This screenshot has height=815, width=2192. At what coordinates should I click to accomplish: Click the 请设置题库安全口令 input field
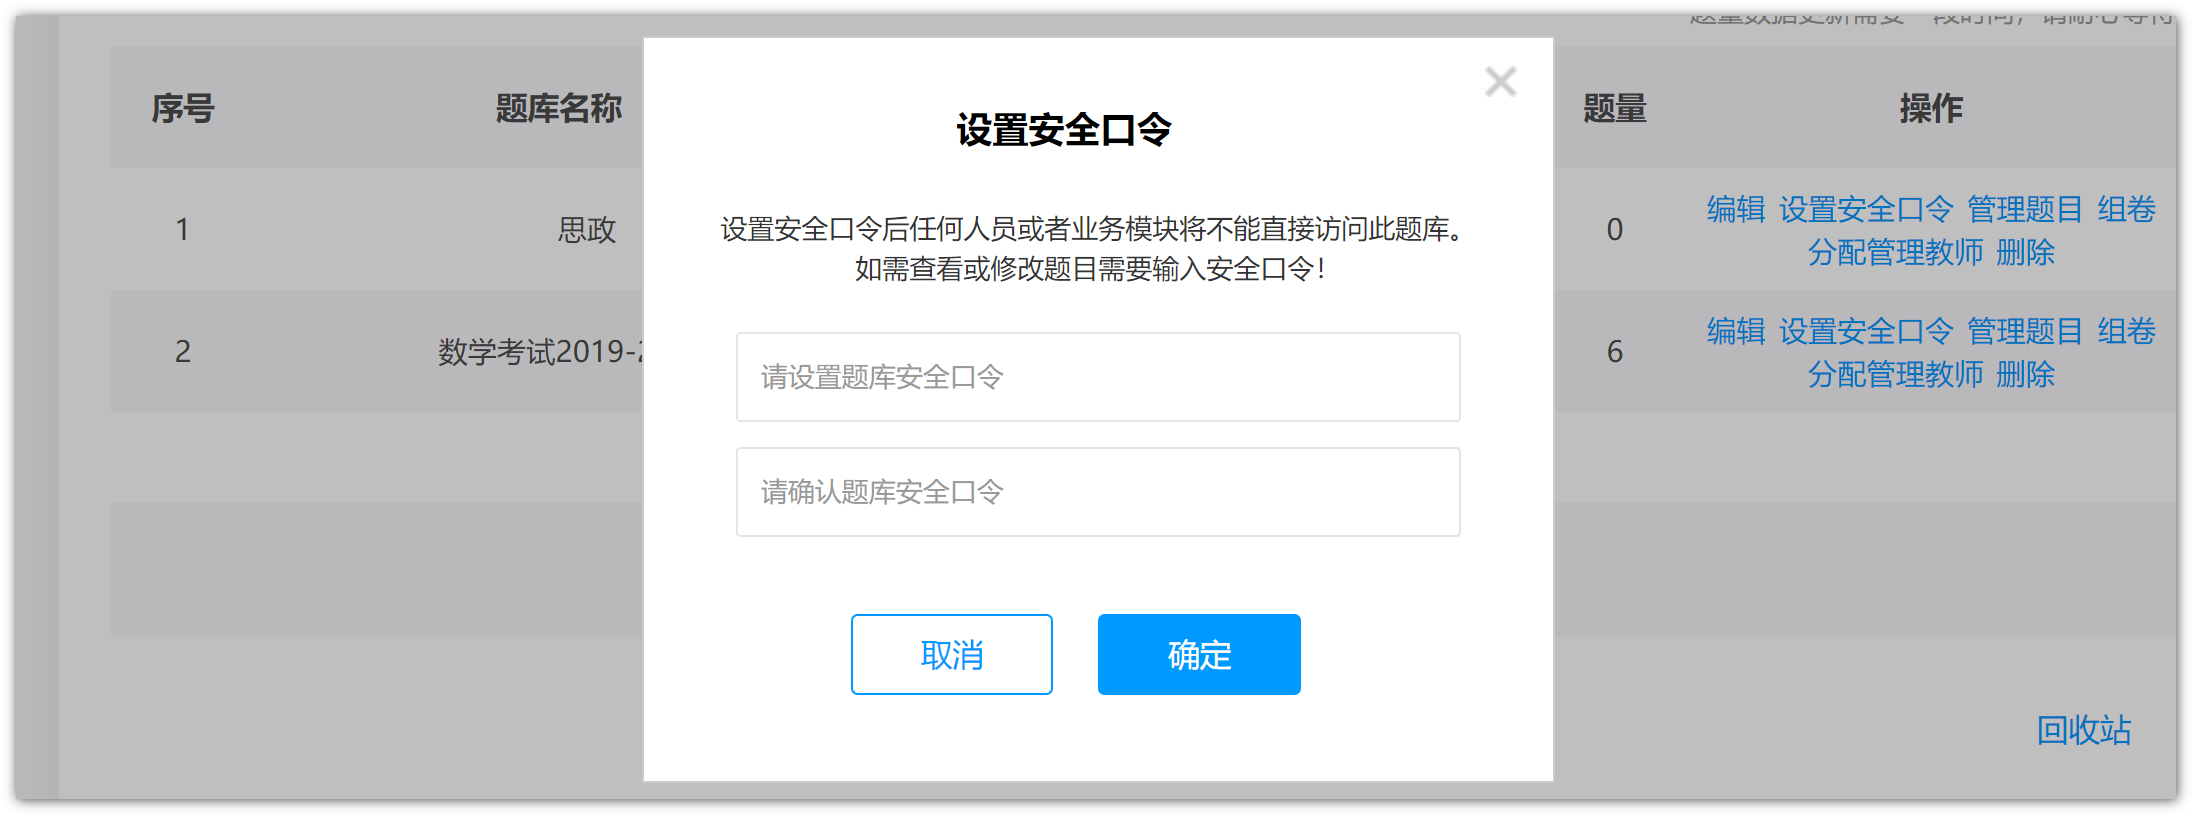1098,377
